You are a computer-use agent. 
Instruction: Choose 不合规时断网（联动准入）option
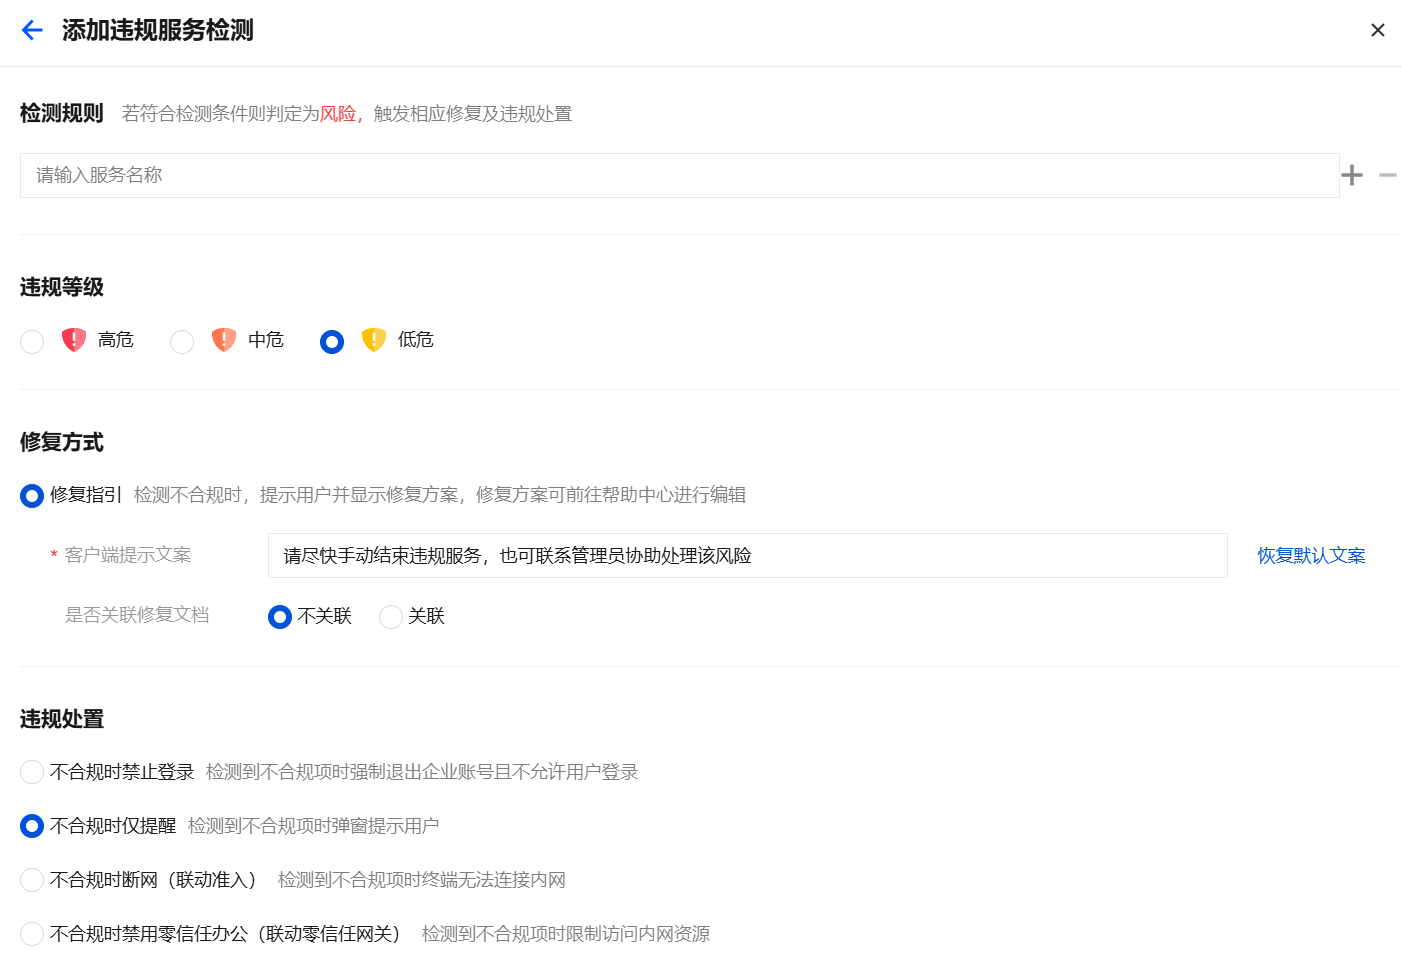32,880
